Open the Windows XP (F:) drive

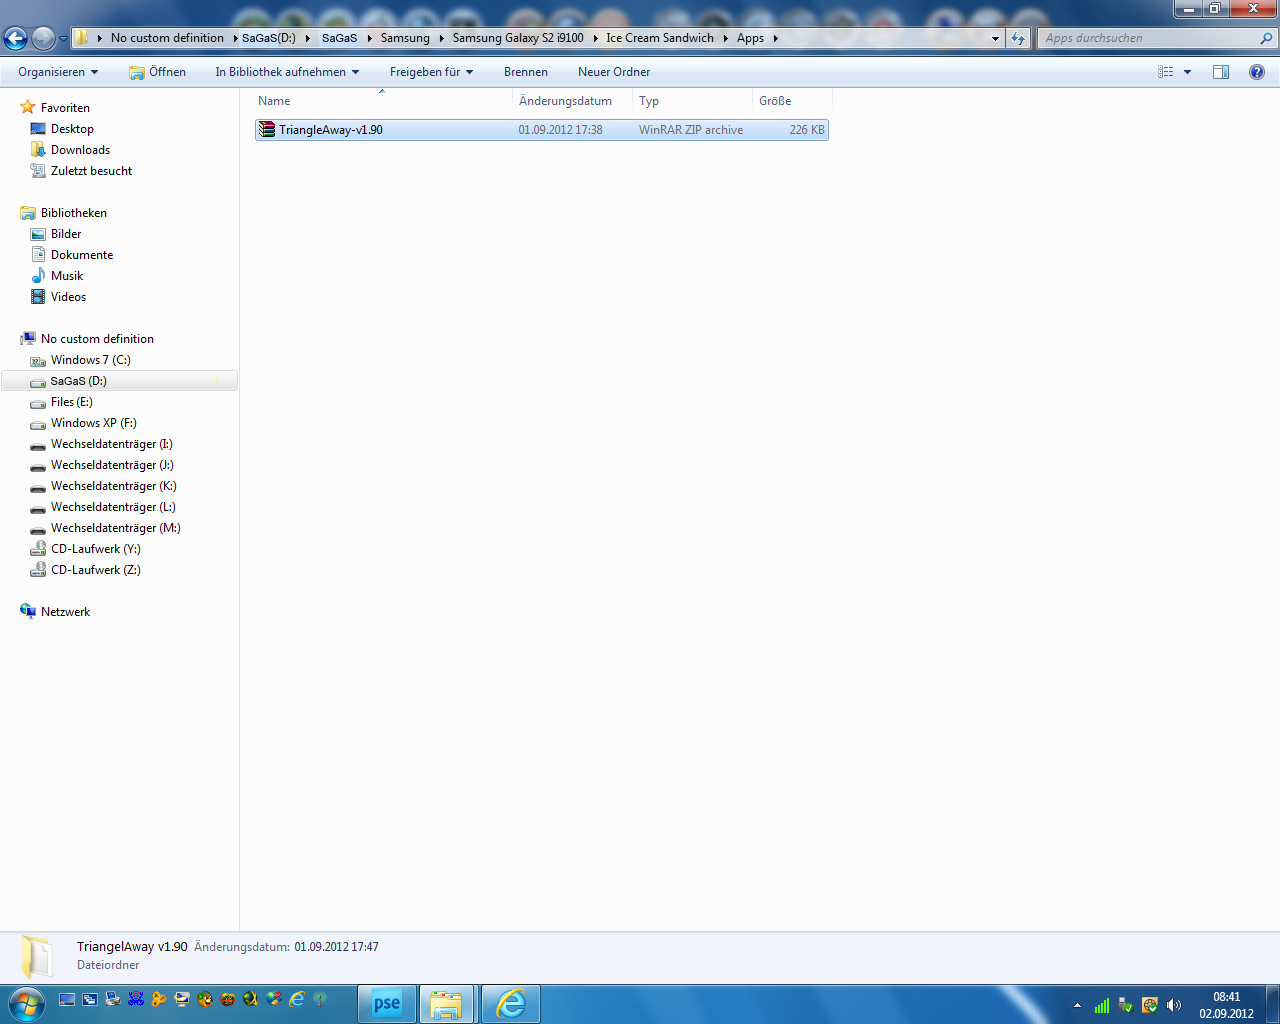[x=93, y=423]
